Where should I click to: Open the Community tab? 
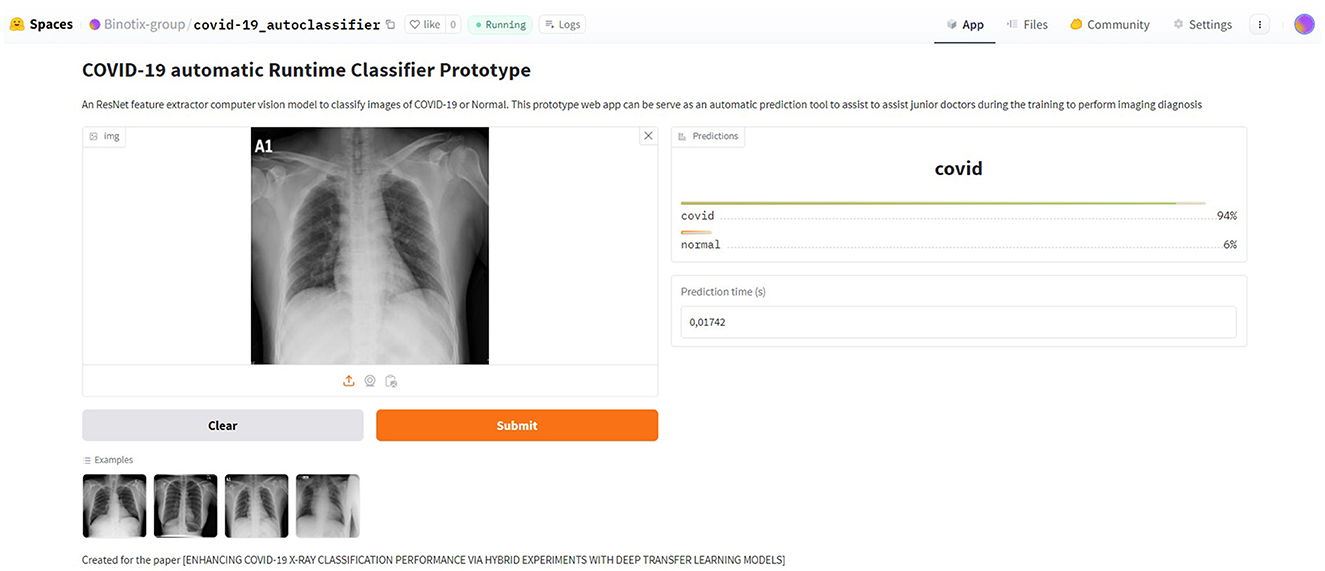[x=1110, y=24]
